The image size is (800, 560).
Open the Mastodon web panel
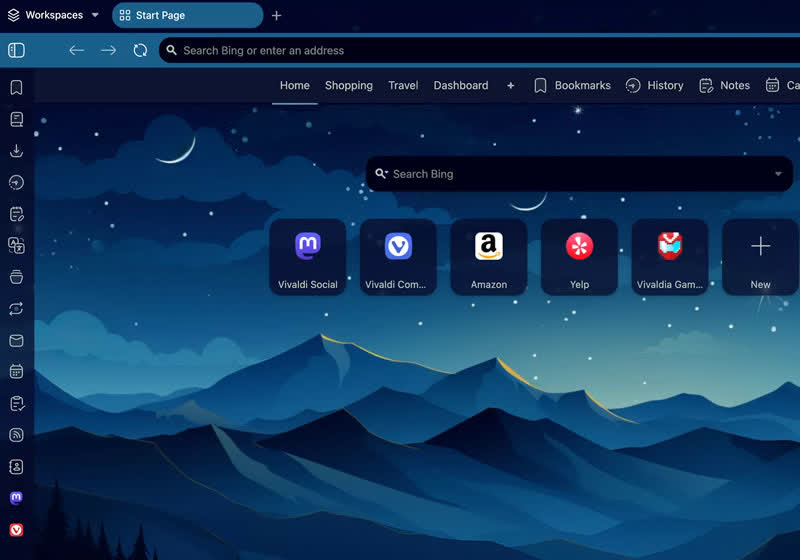(16, 498)
